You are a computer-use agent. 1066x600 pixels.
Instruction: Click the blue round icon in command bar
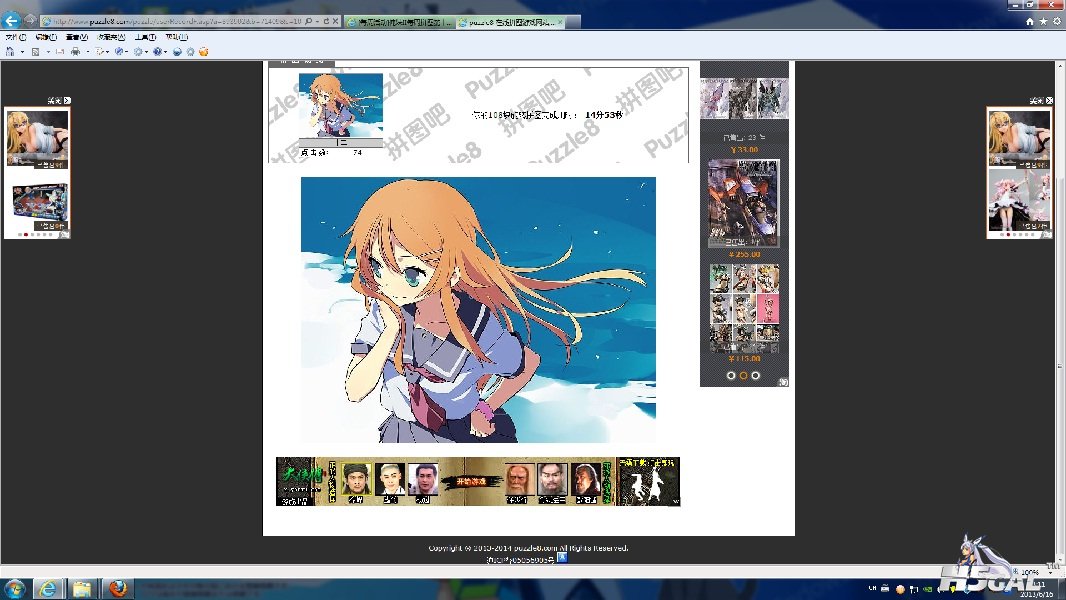[177, 52]
